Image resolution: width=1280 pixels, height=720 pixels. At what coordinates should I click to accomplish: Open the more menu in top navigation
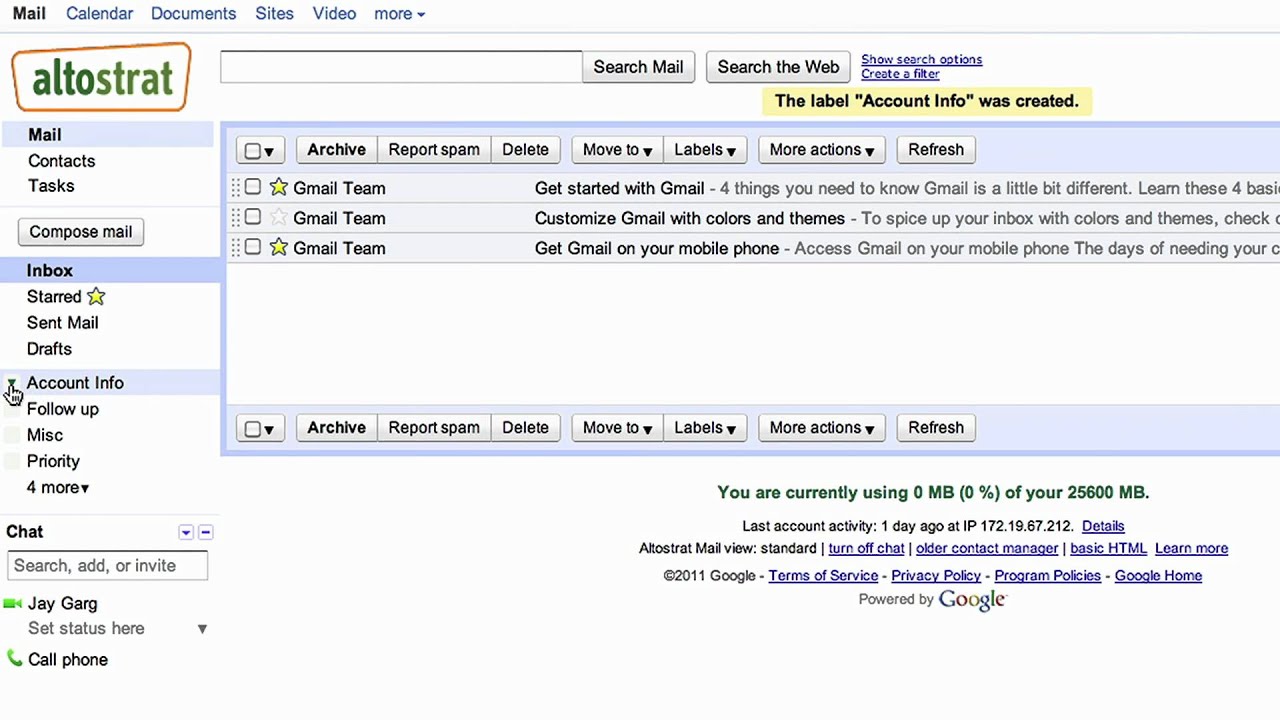click(399, 14)
